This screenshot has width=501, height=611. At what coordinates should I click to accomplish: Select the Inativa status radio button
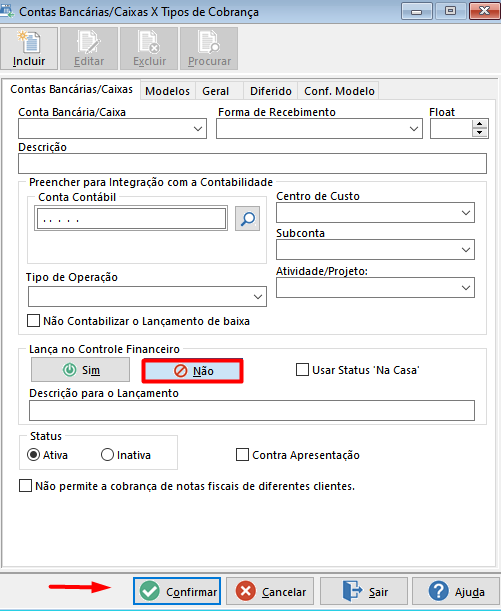point(107,455)
